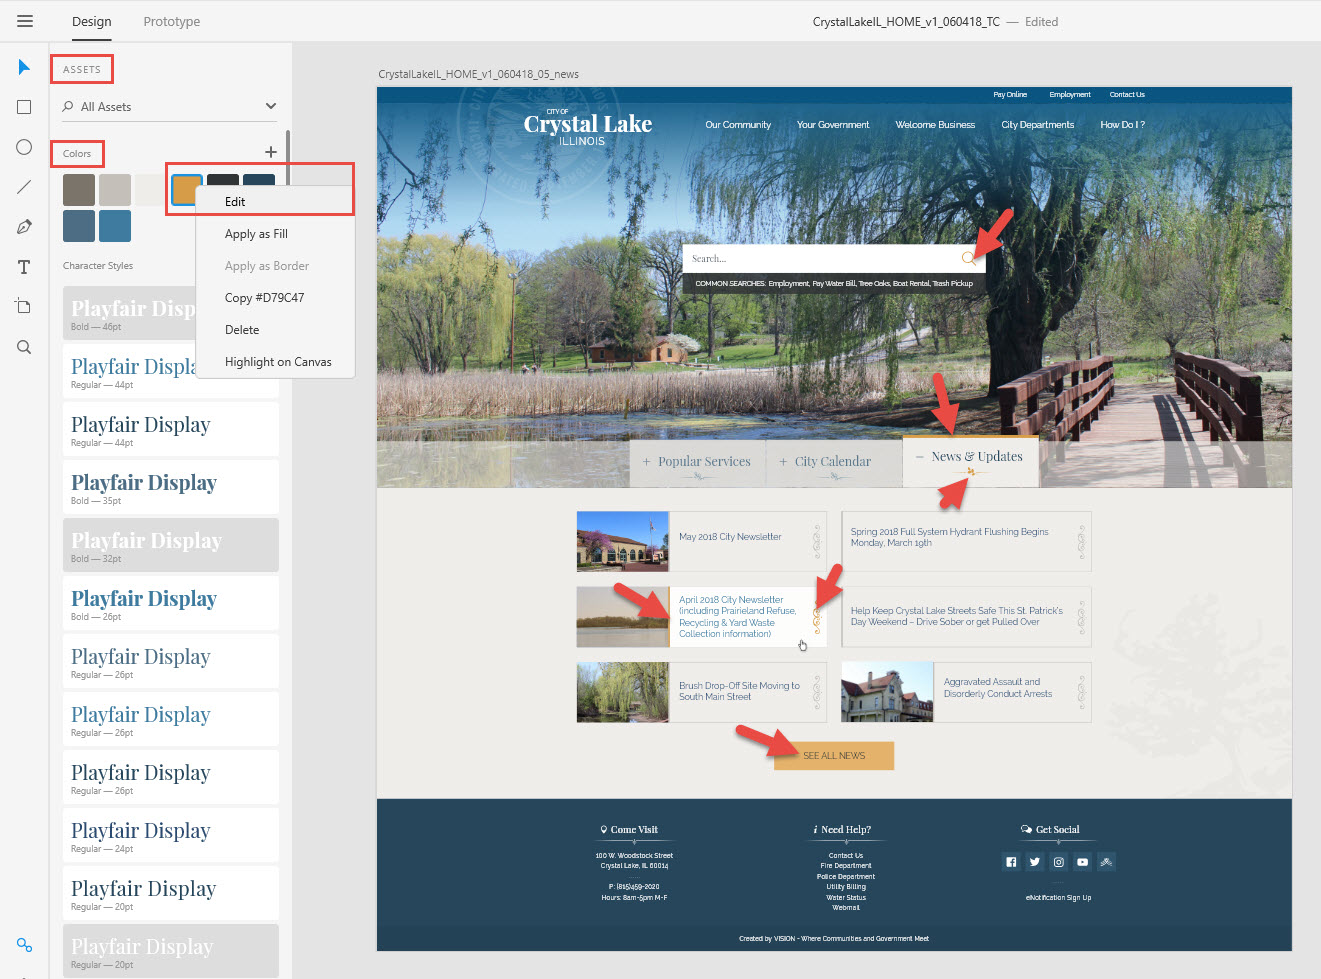Click the Utility Billing footer link
Image resolution: width=1321 pixels, height=979 pixels.
tap(846, 887)
